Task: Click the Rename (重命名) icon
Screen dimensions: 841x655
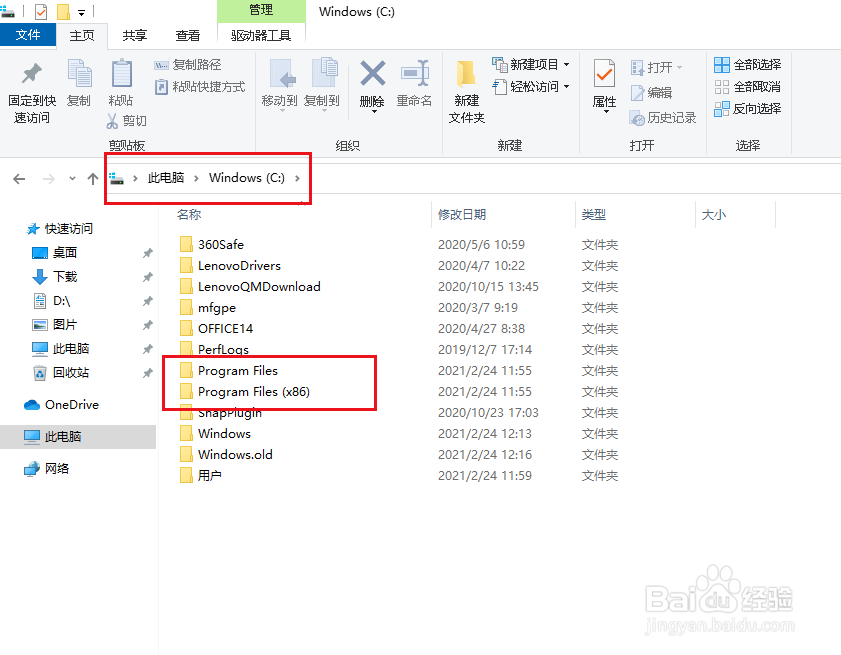Action: coord(415,73)
